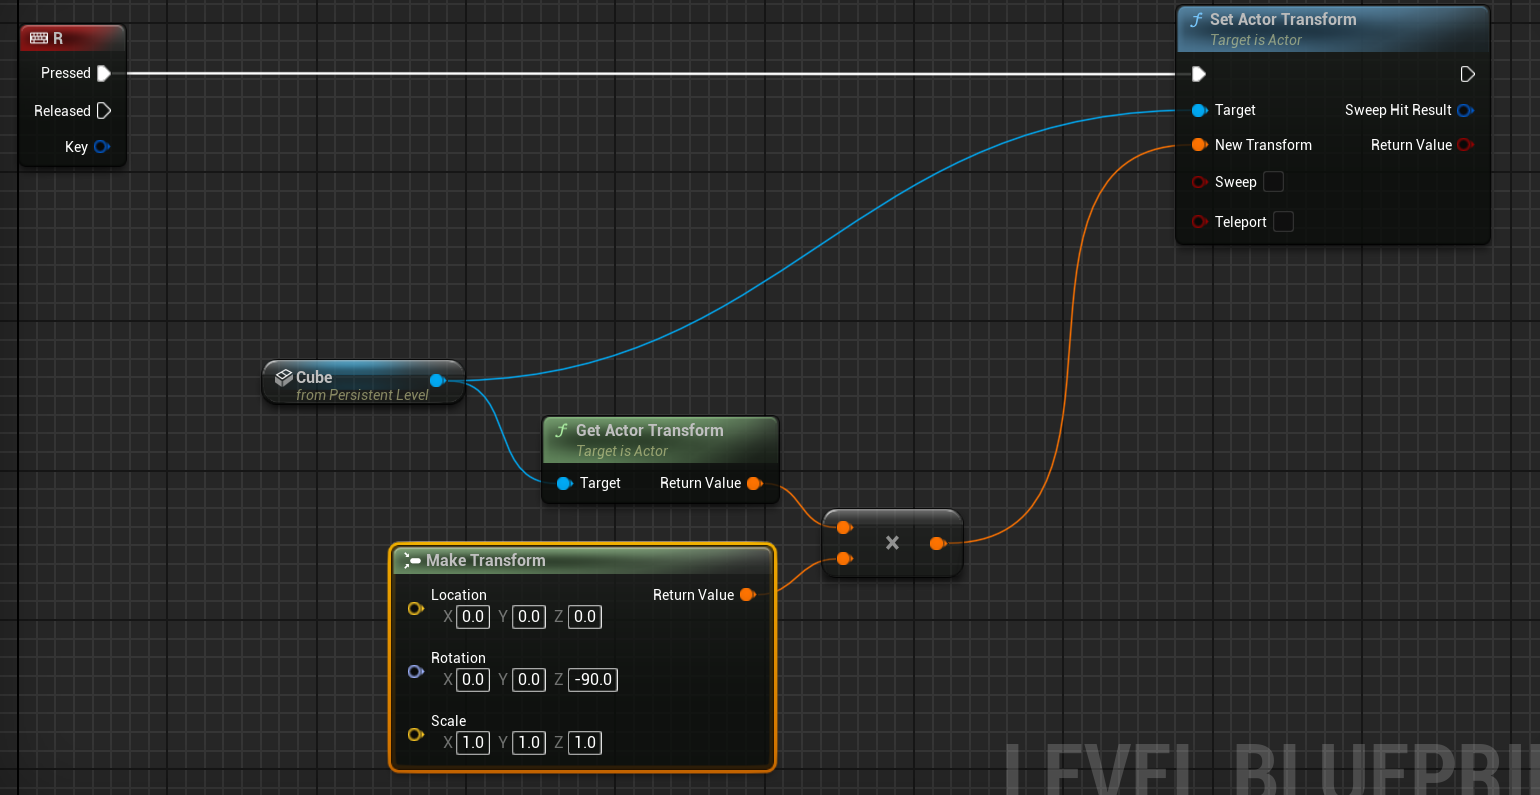Viewport: 1540px width, 795px height.
Task: Enable the Teleport checkbox
Action: click(1283, 222)
